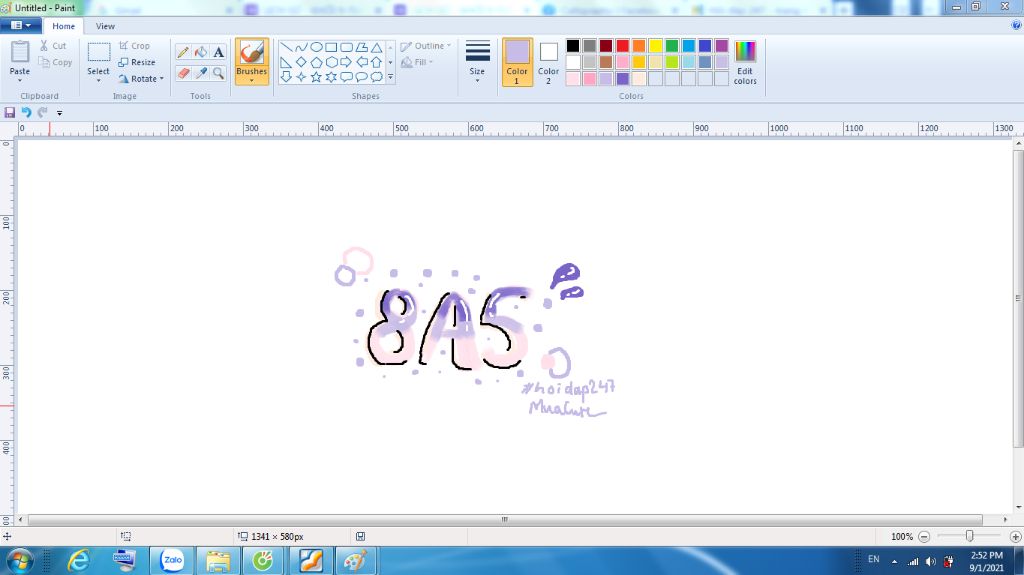The image size is (1024, 575).
Task: Click the zoom slider handle
Action: tap(970, 536)
